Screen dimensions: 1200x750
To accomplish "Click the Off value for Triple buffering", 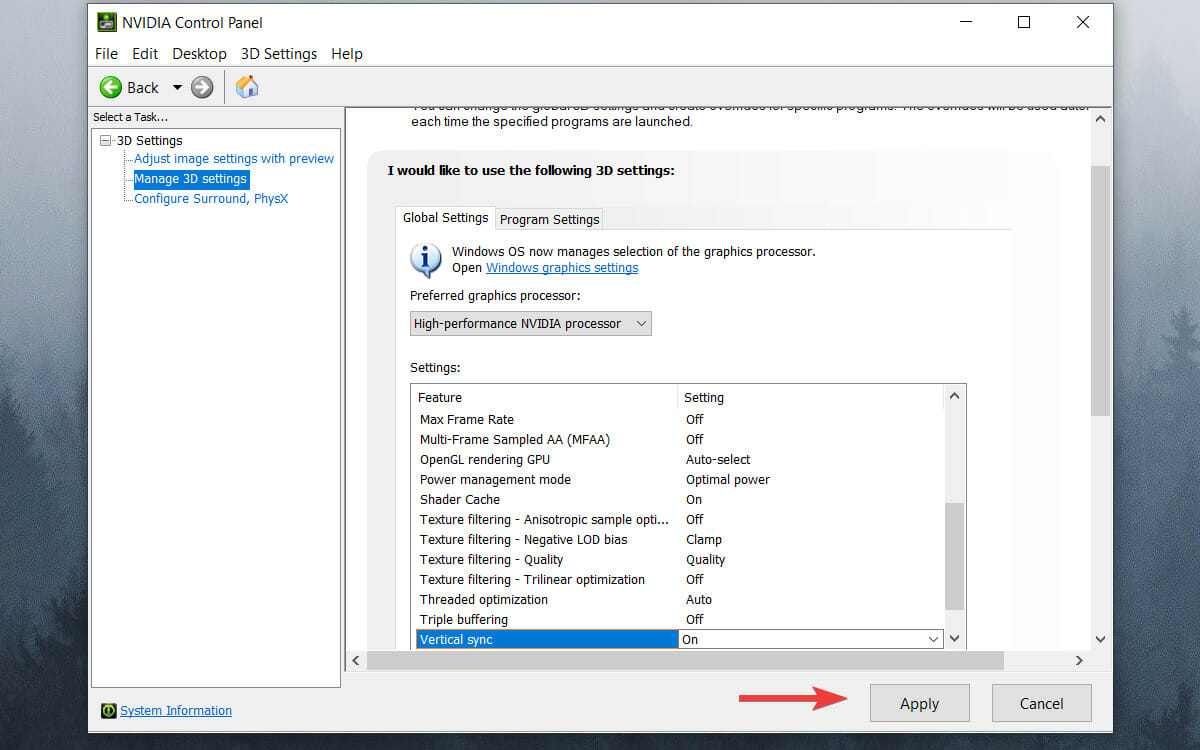I will pos(695,620).
